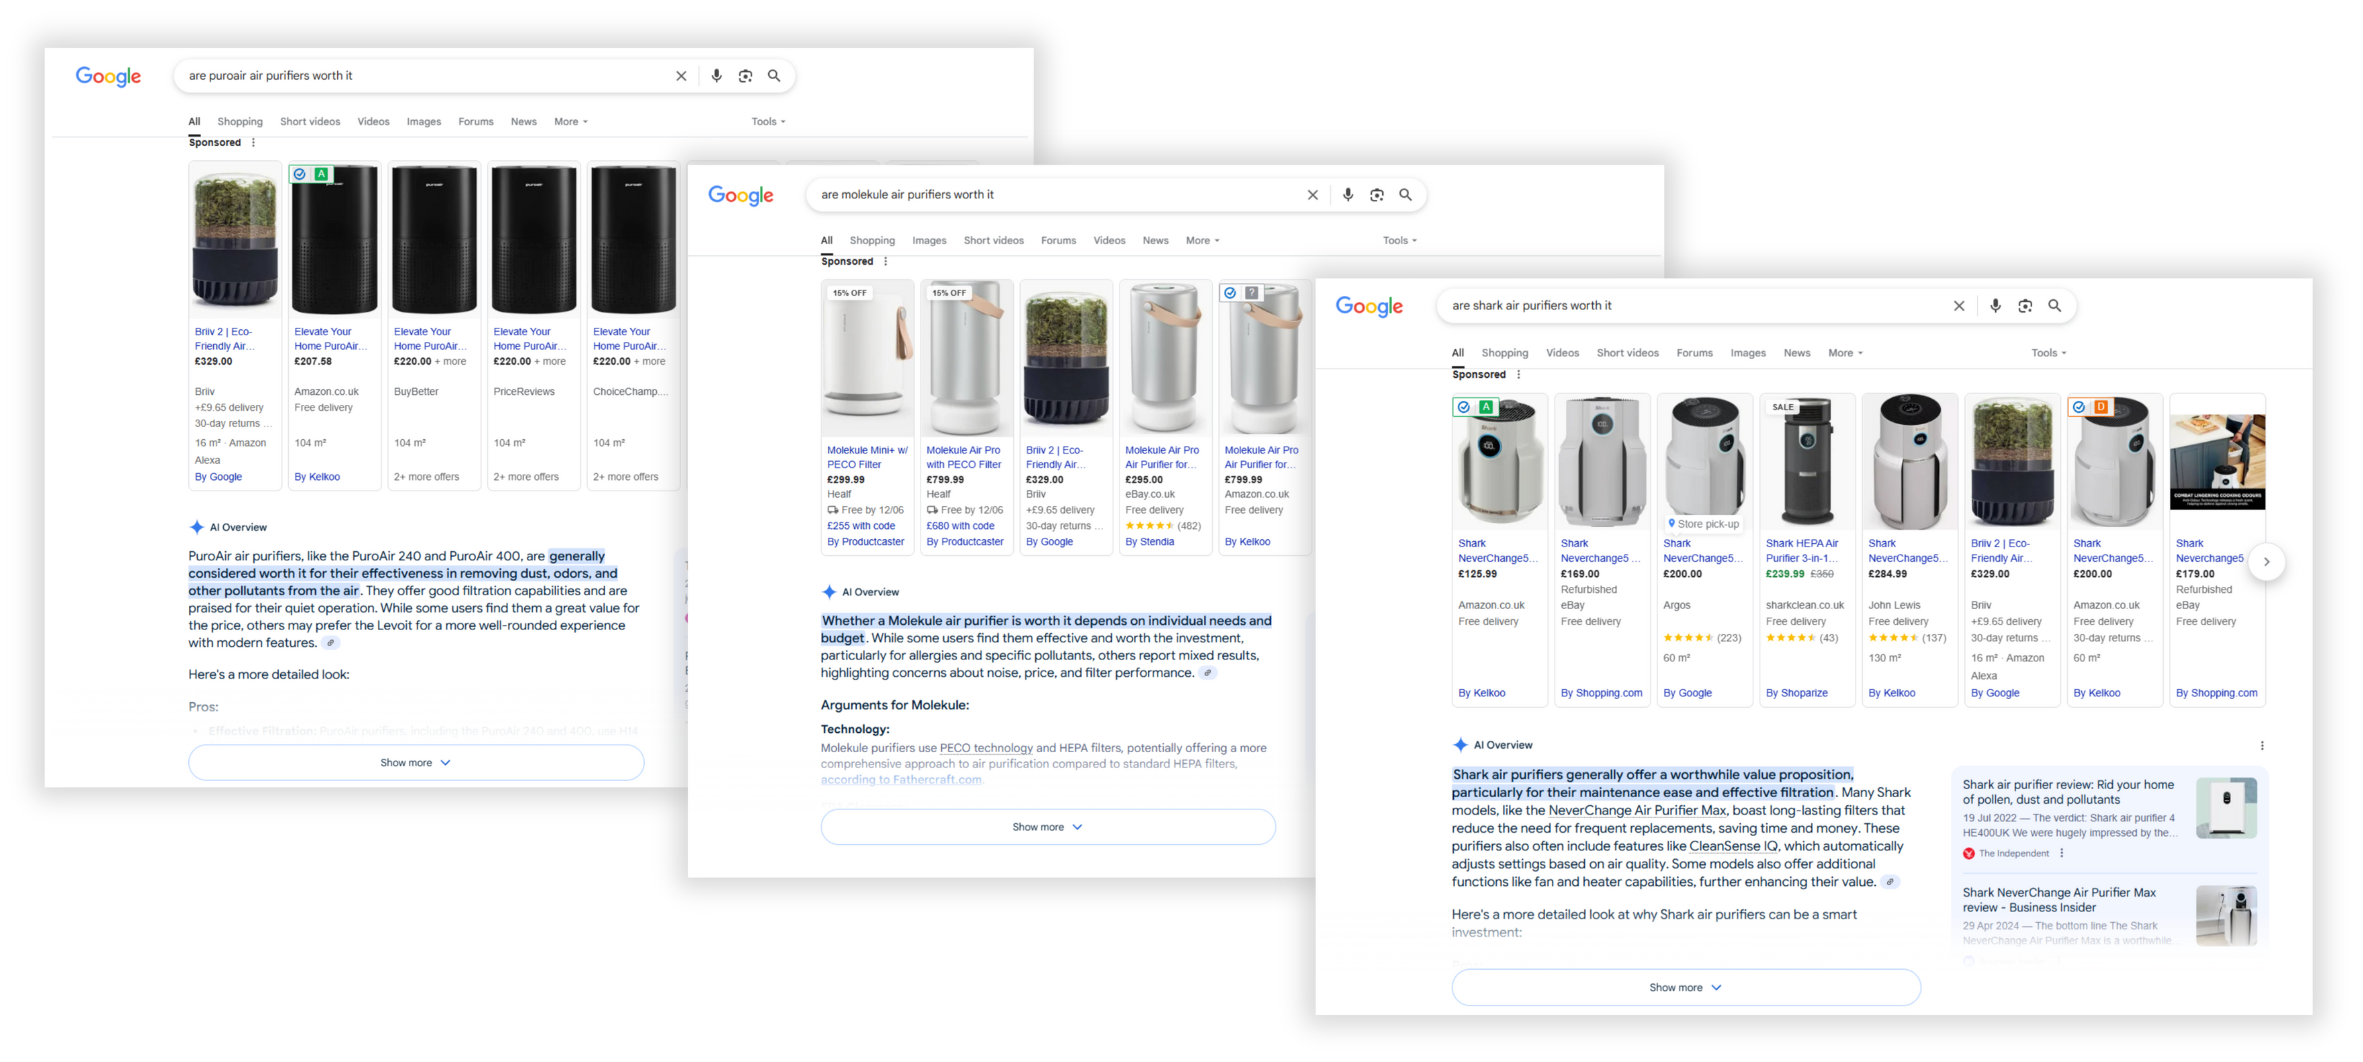Screen dimensions: 2363x1062
Task: Click the citation chip after the Shark AI Overview paragraph
Action: point(1890,882)
